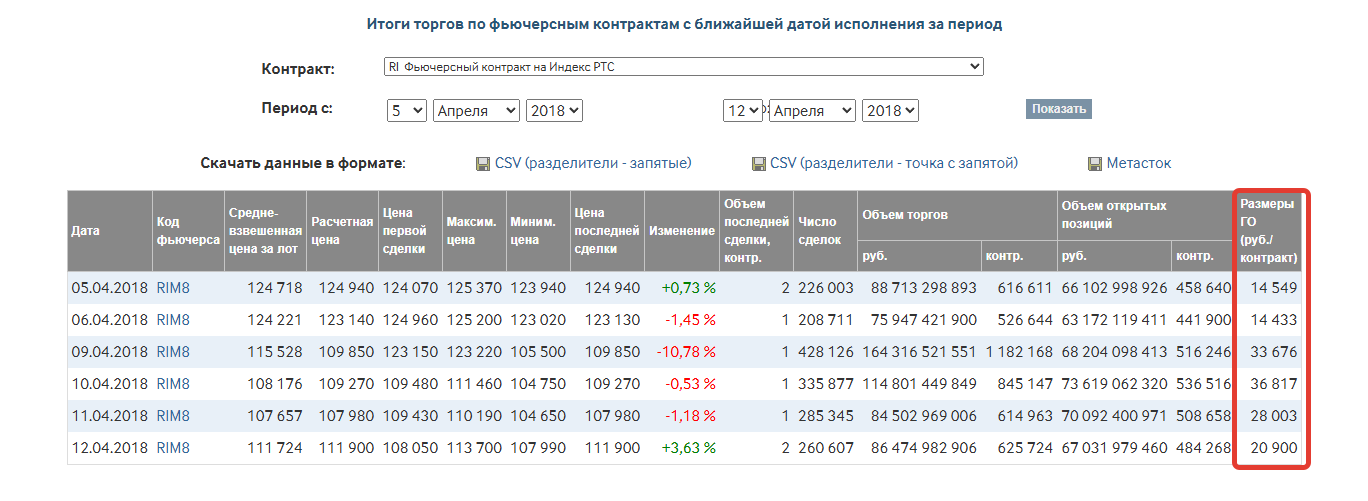Viewport: 1368px width, 501px height.
Task: Open the RIM8 link in the 12.04.2018 row
Action: [x=173, y=448]
